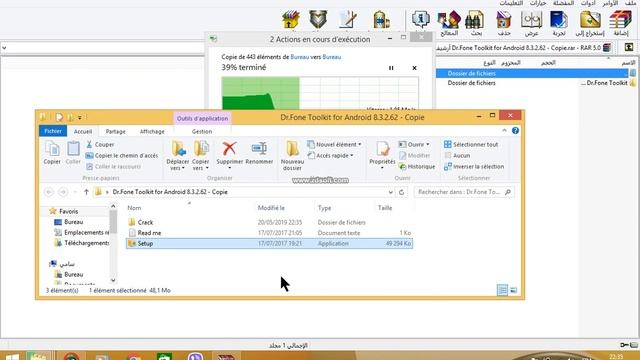Switch to large icons view layout
Screen dimensions: 640x360
coord(513,290)
